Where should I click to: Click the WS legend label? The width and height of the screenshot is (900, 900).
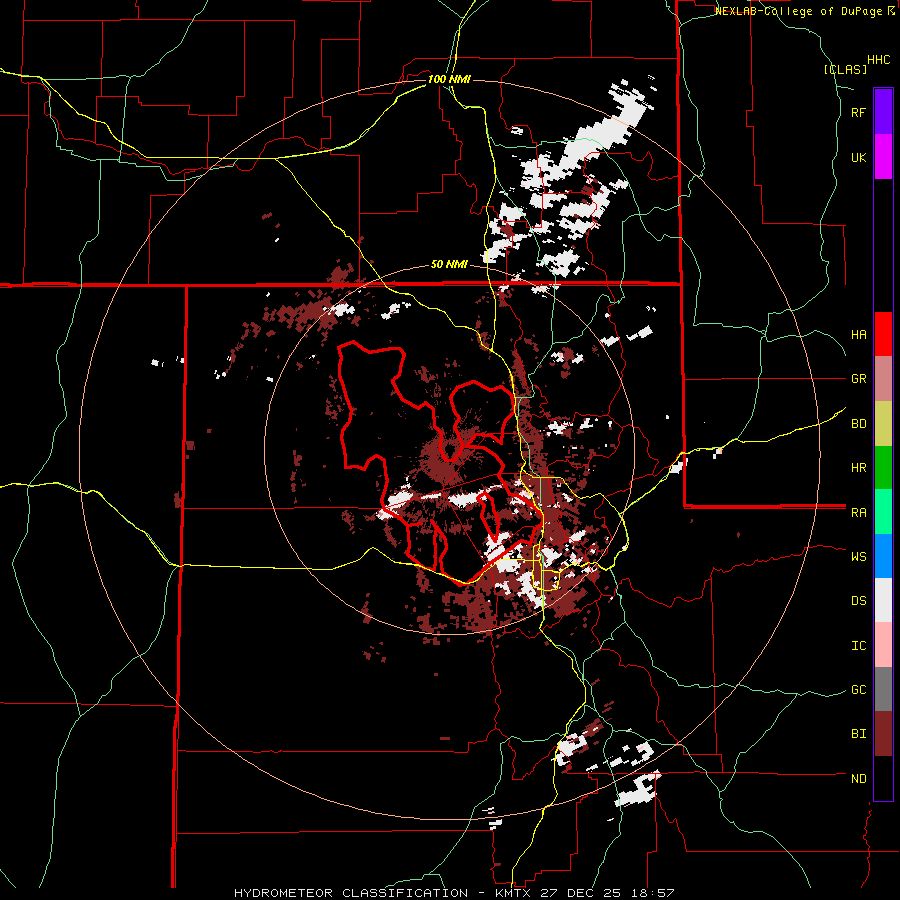click(859, 557)
